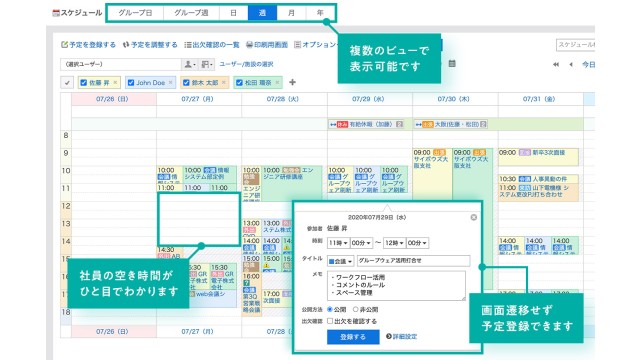This screenshot has height=360, width=640.
Task: Click the blue 登録する button
Action: click(353, 337)
